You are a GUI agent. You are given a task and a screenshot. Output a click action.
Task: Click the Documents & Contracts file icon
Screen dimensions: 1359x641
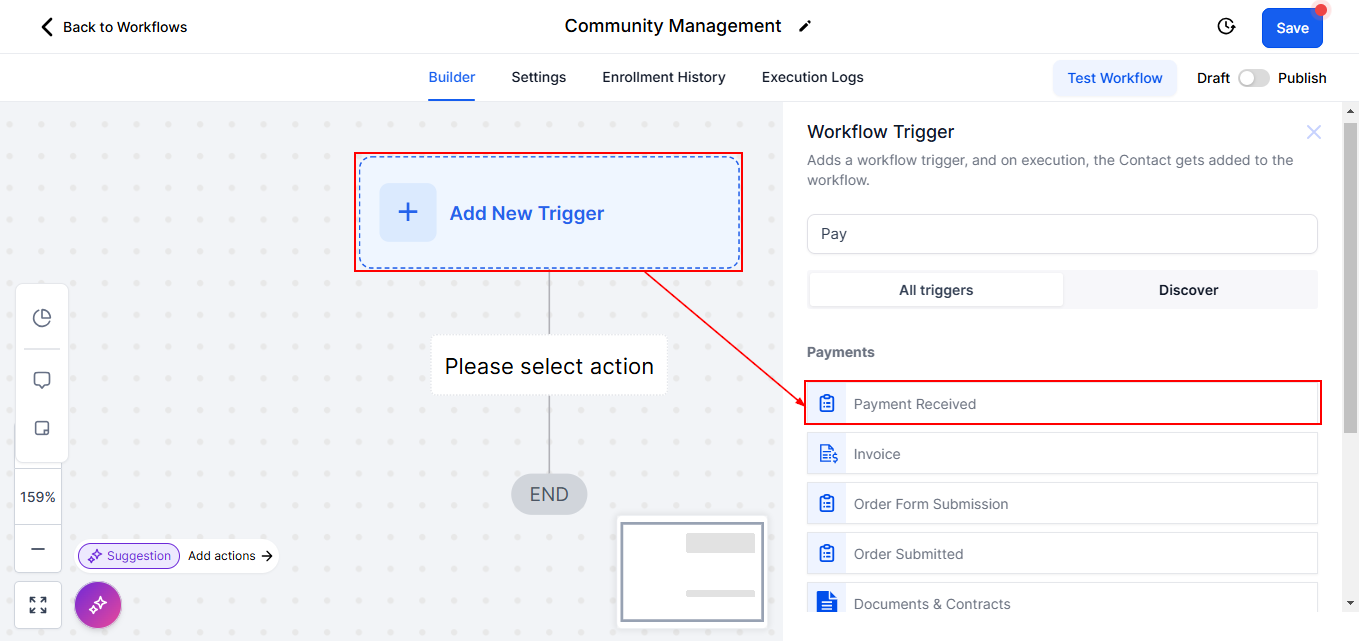pyautogui.click(x=827, y=602)
